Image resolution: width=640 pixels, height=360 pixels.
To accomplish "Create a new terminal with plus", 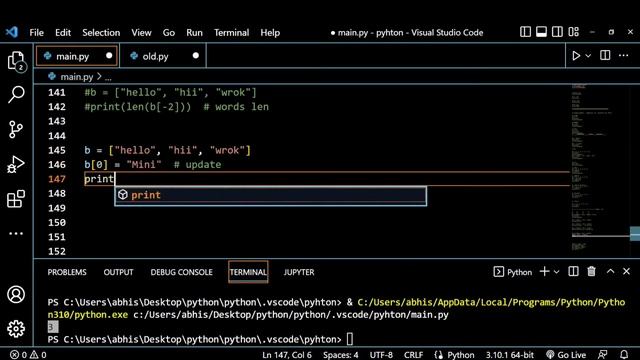I will click(544, 271).
